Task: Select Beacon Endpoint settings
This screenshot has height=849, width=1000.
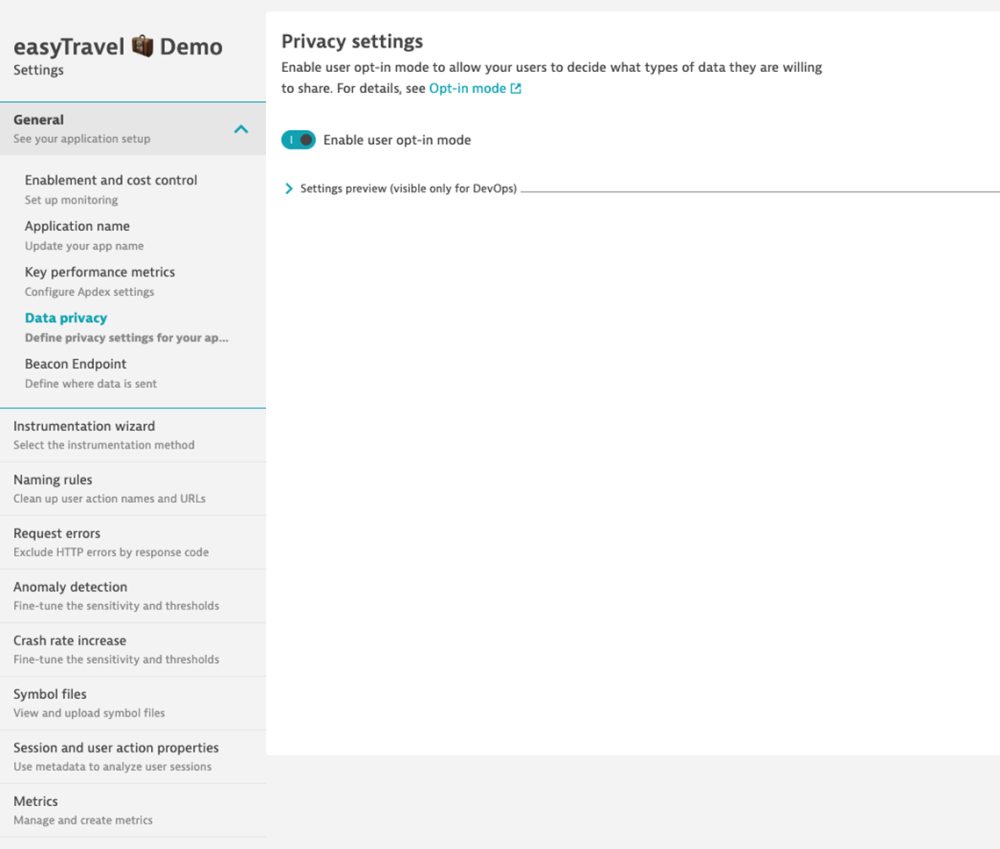Action: point(75,364)
